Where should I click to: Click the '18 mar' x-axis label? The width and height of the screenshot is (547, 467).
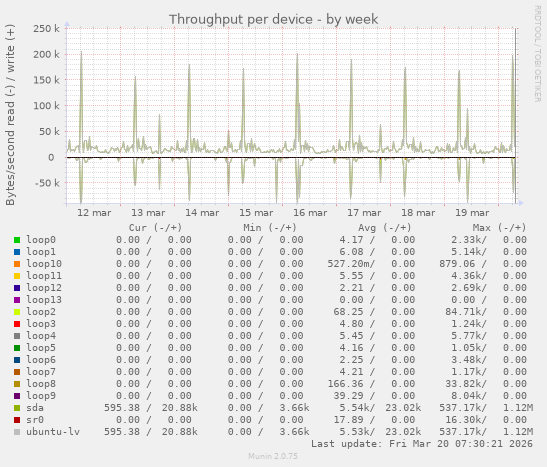click(418, 213)
